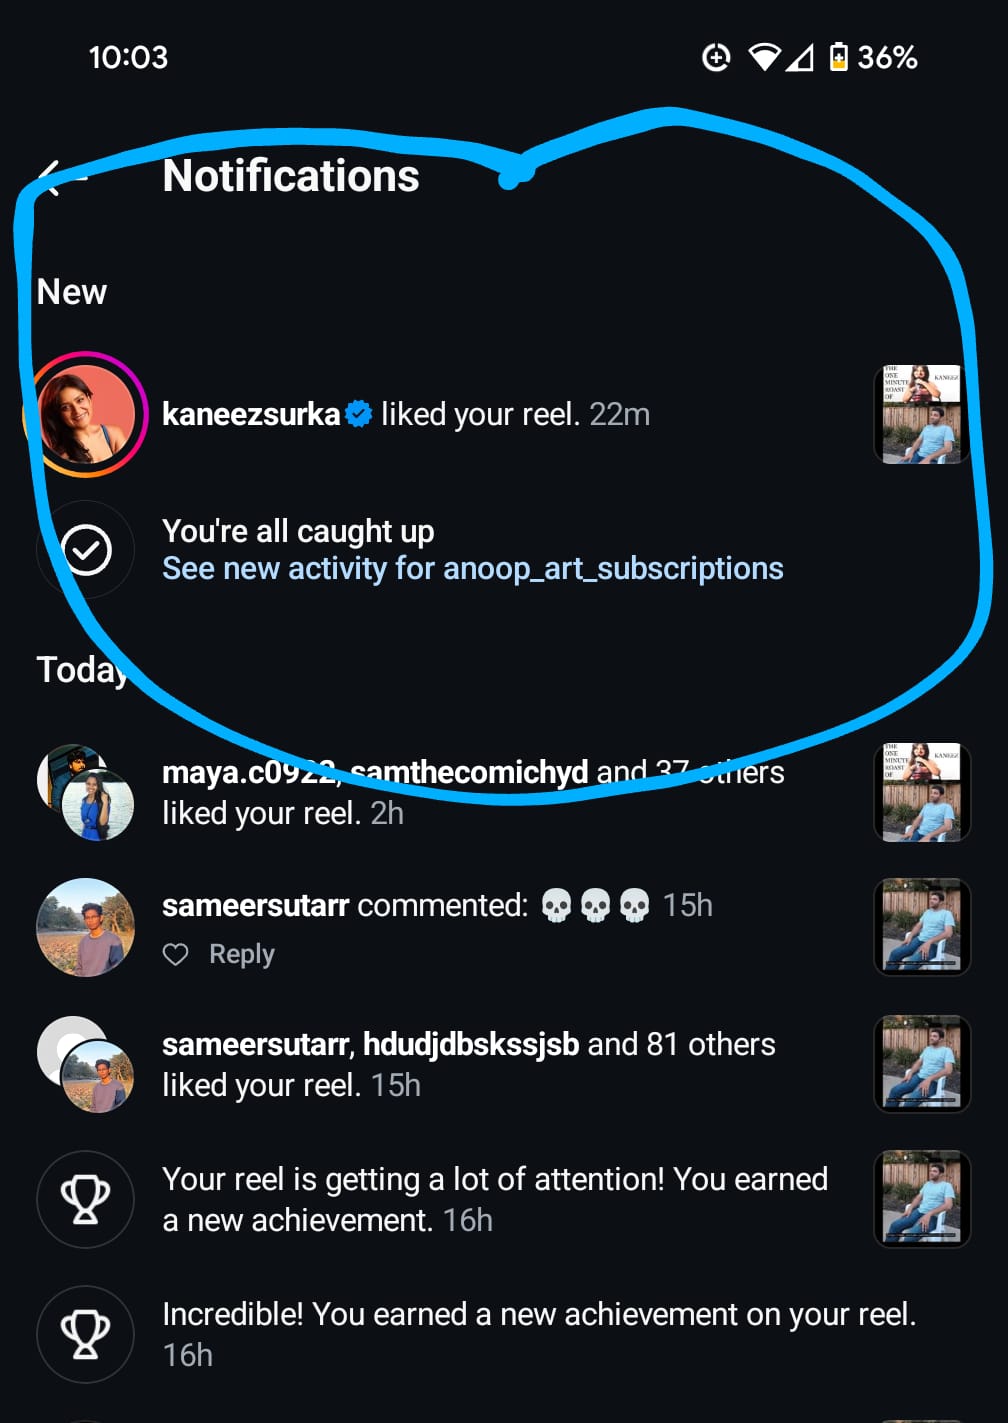Open See new activity for anoop_art_subscriptions
This screenshot has height=1423, width=1008.
point(472,569)
